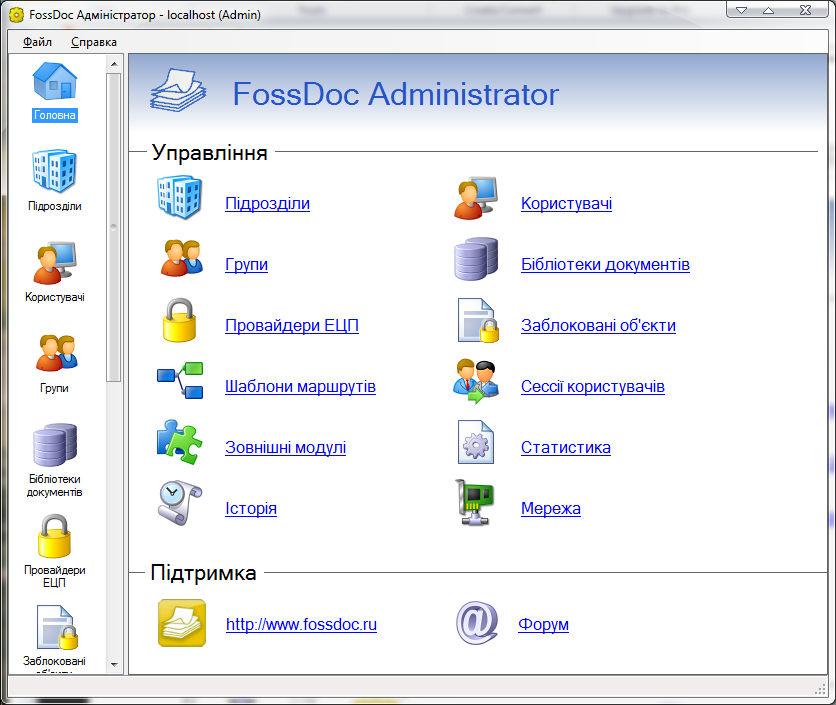The width and height of the screenshot is (836, 705).
Task: Click the Користувачі user icon in main panel
Action: tap(476, 198)
